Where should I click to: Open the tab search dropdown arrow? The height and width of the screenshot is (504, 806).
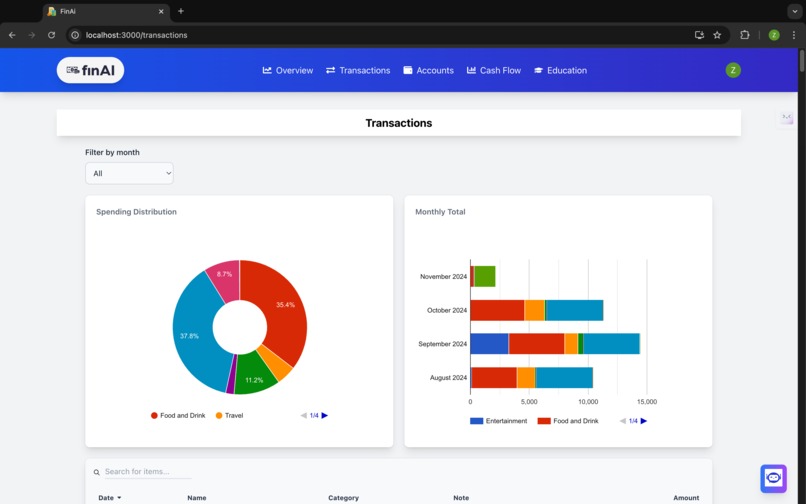(795, 11)
